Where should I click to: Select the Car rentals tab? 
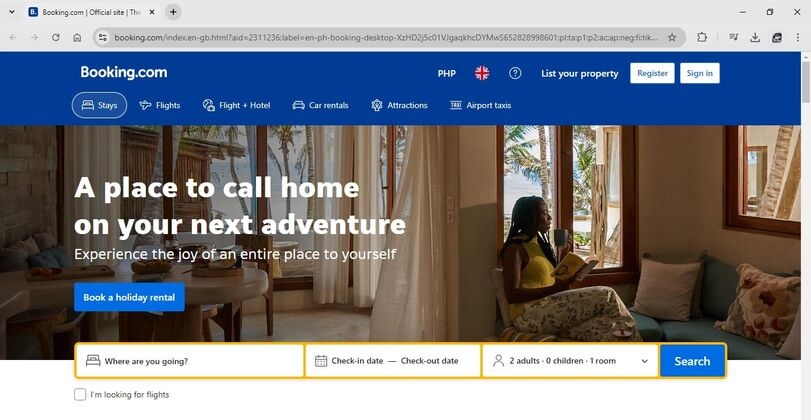(320, 105)
